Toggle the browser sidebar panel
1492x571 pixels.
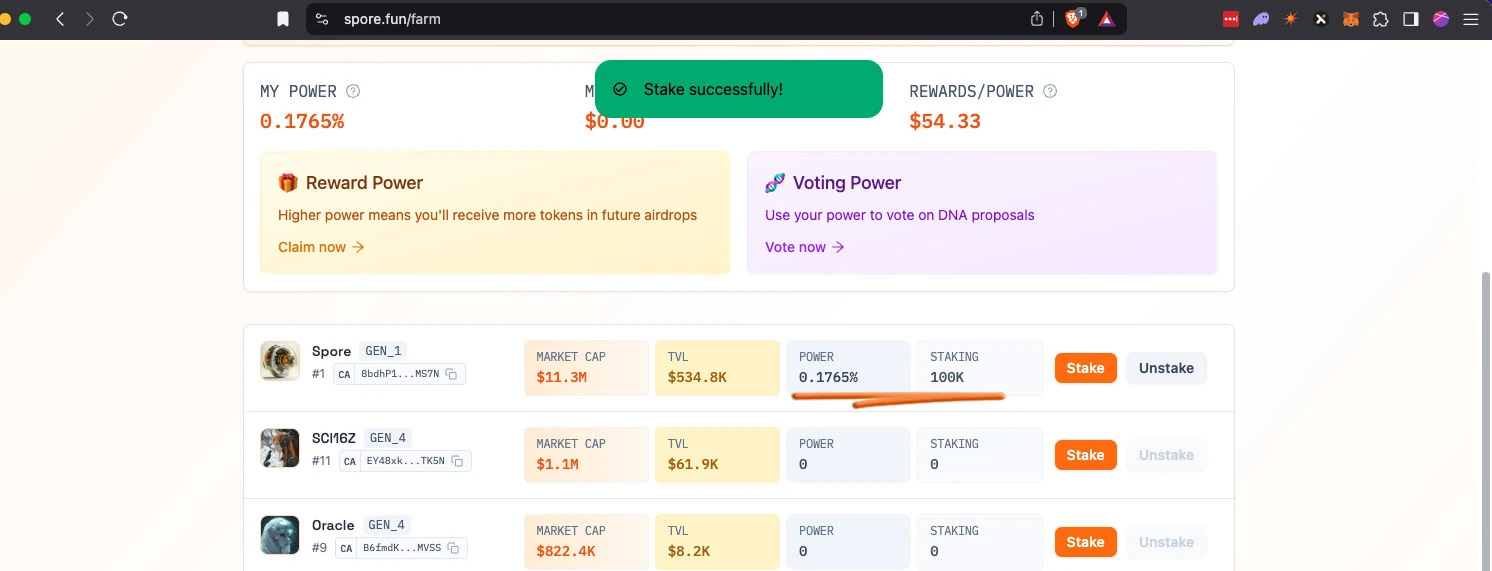pyautogui.click(x=1410, y=19)
